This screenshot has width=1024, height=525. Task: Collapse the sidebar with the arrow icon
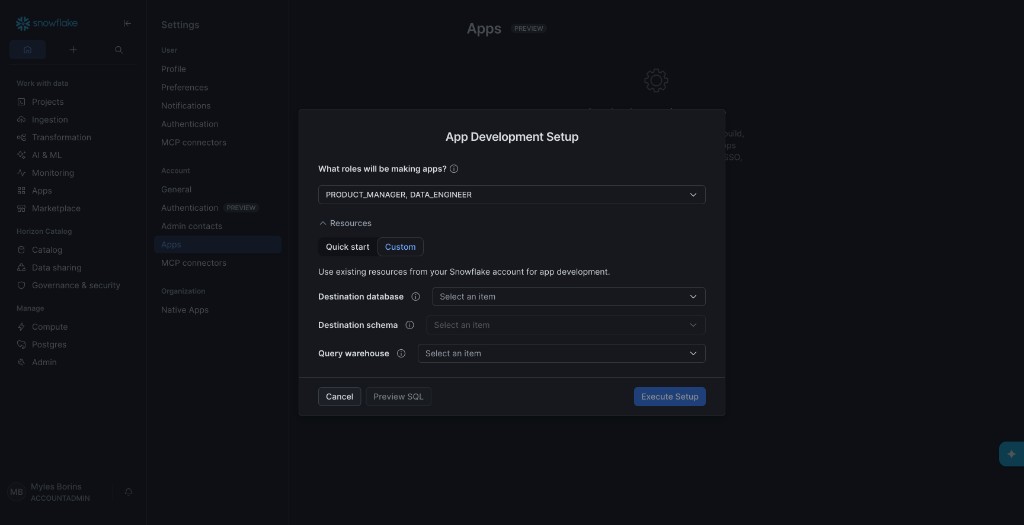(x=127, y=24)
